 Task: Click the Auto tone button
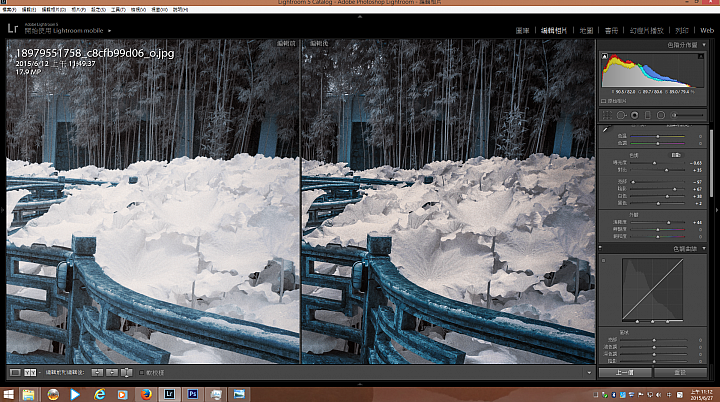[x=675, y=155]
